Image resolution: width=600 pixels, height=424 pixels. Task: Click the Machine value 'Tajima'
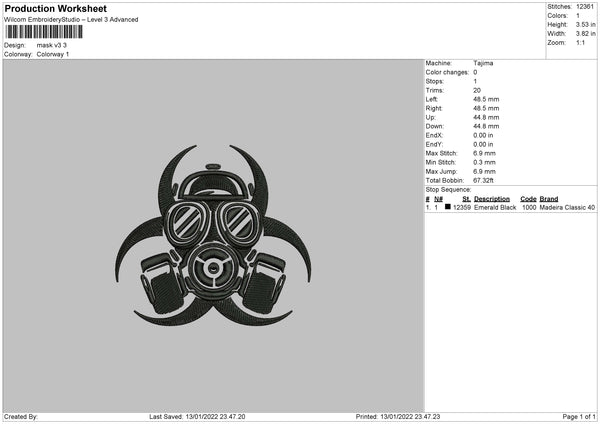pyautogui.click(x=483, y=63)
